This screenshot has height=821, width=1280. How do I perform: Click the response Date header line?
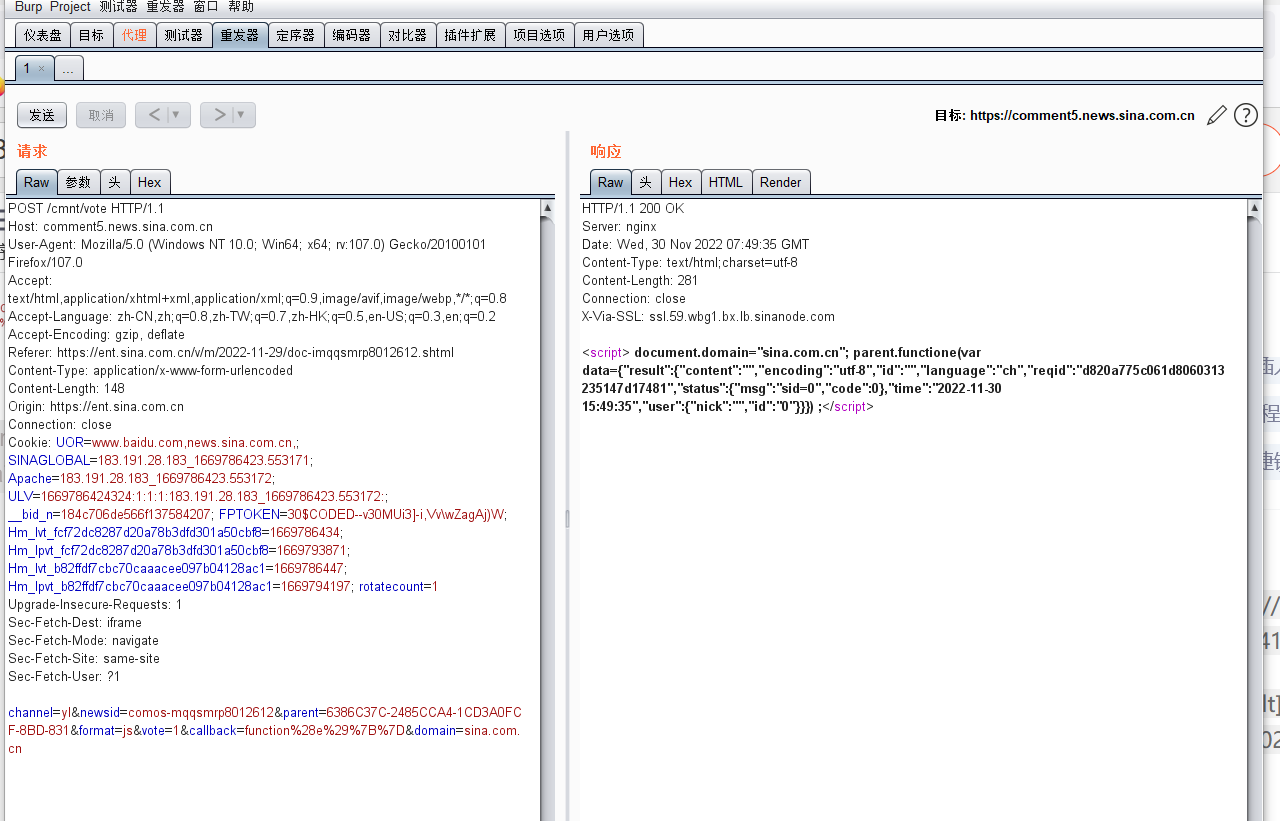pos(696,245)
